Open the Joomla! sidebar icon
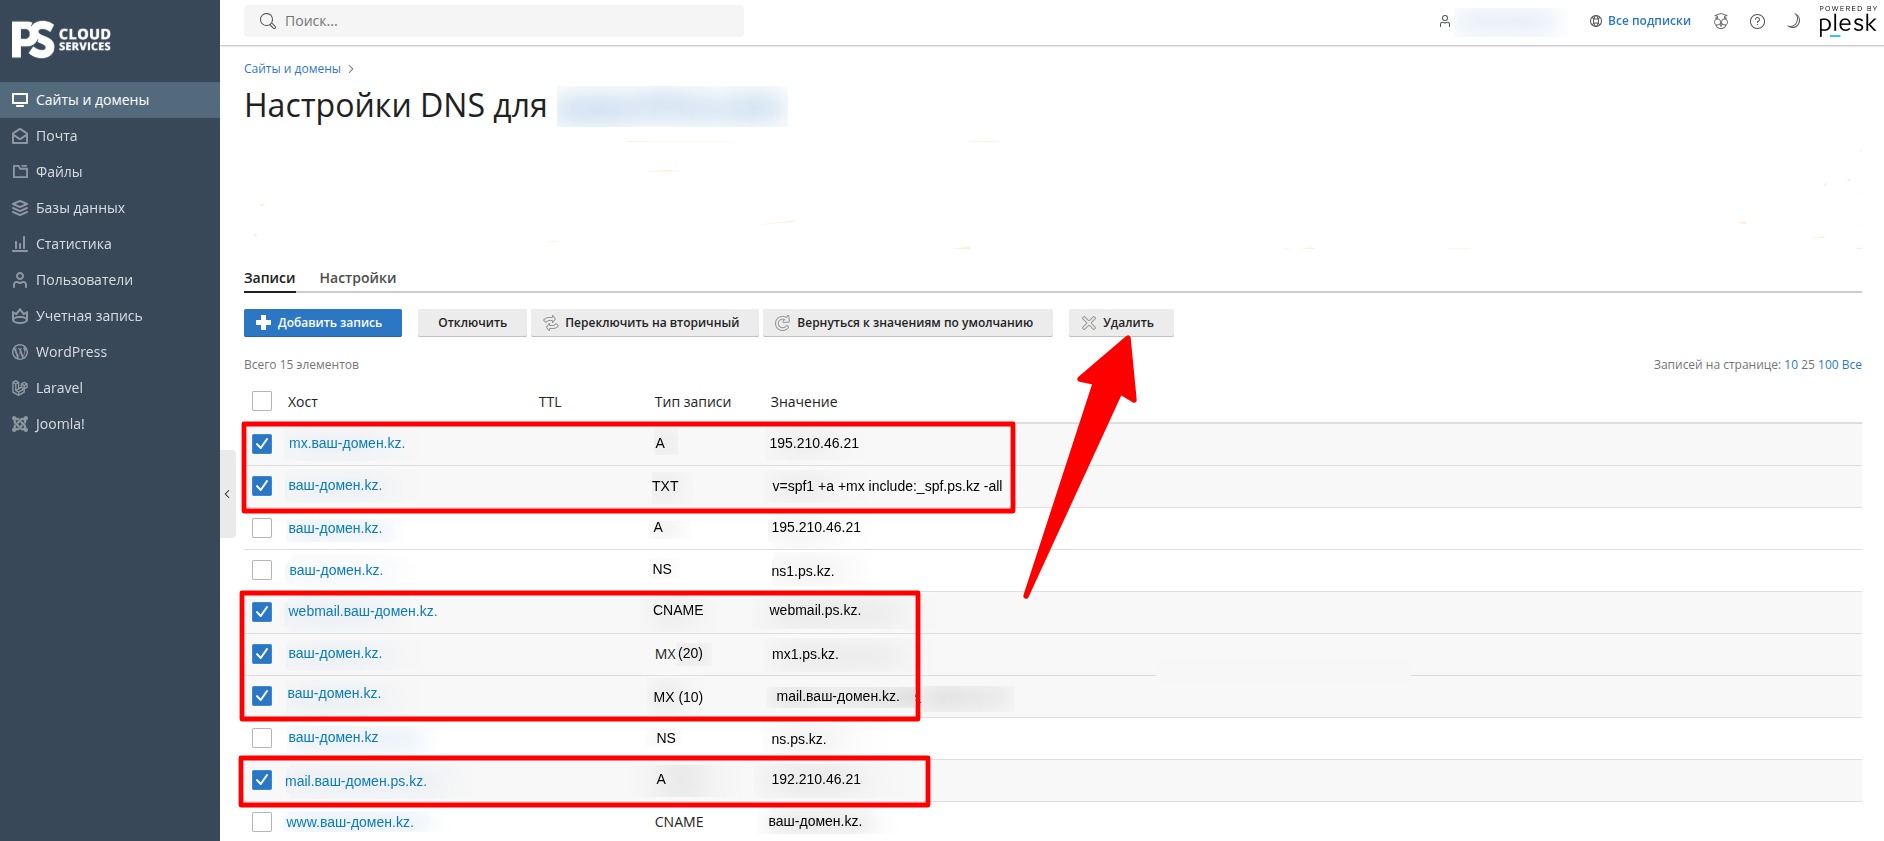Viewport: 1884px width, 841px height. [x=19, y=424]
